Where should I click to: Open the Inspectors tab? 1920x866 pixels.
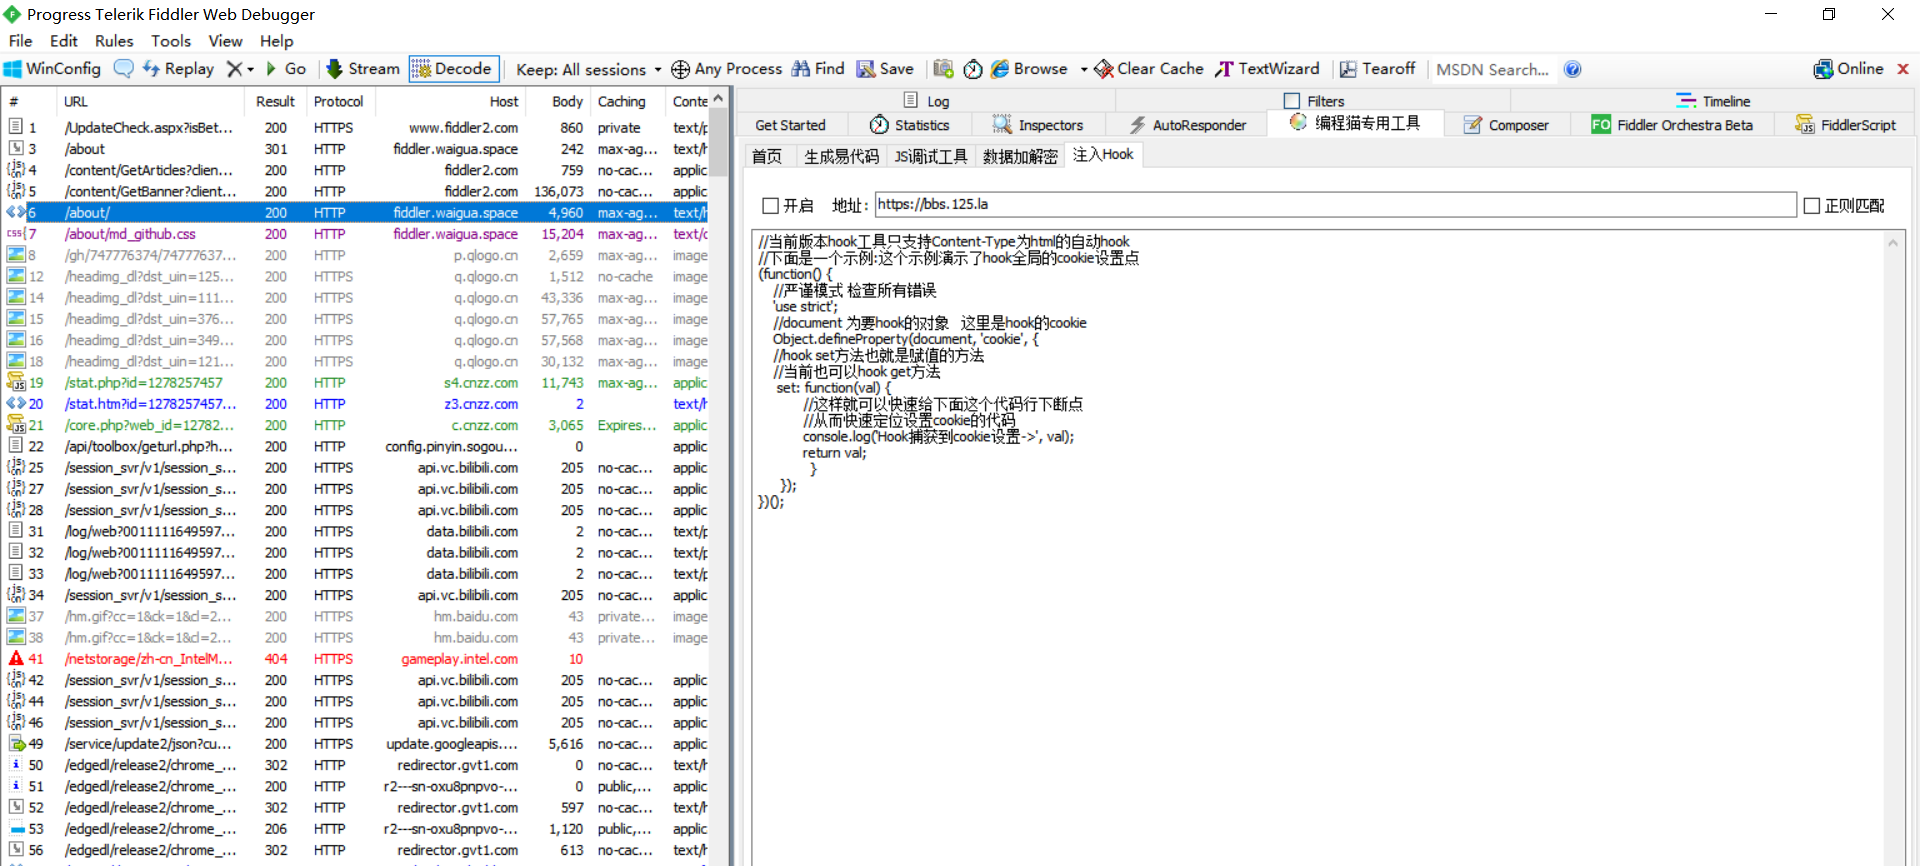1038,125
